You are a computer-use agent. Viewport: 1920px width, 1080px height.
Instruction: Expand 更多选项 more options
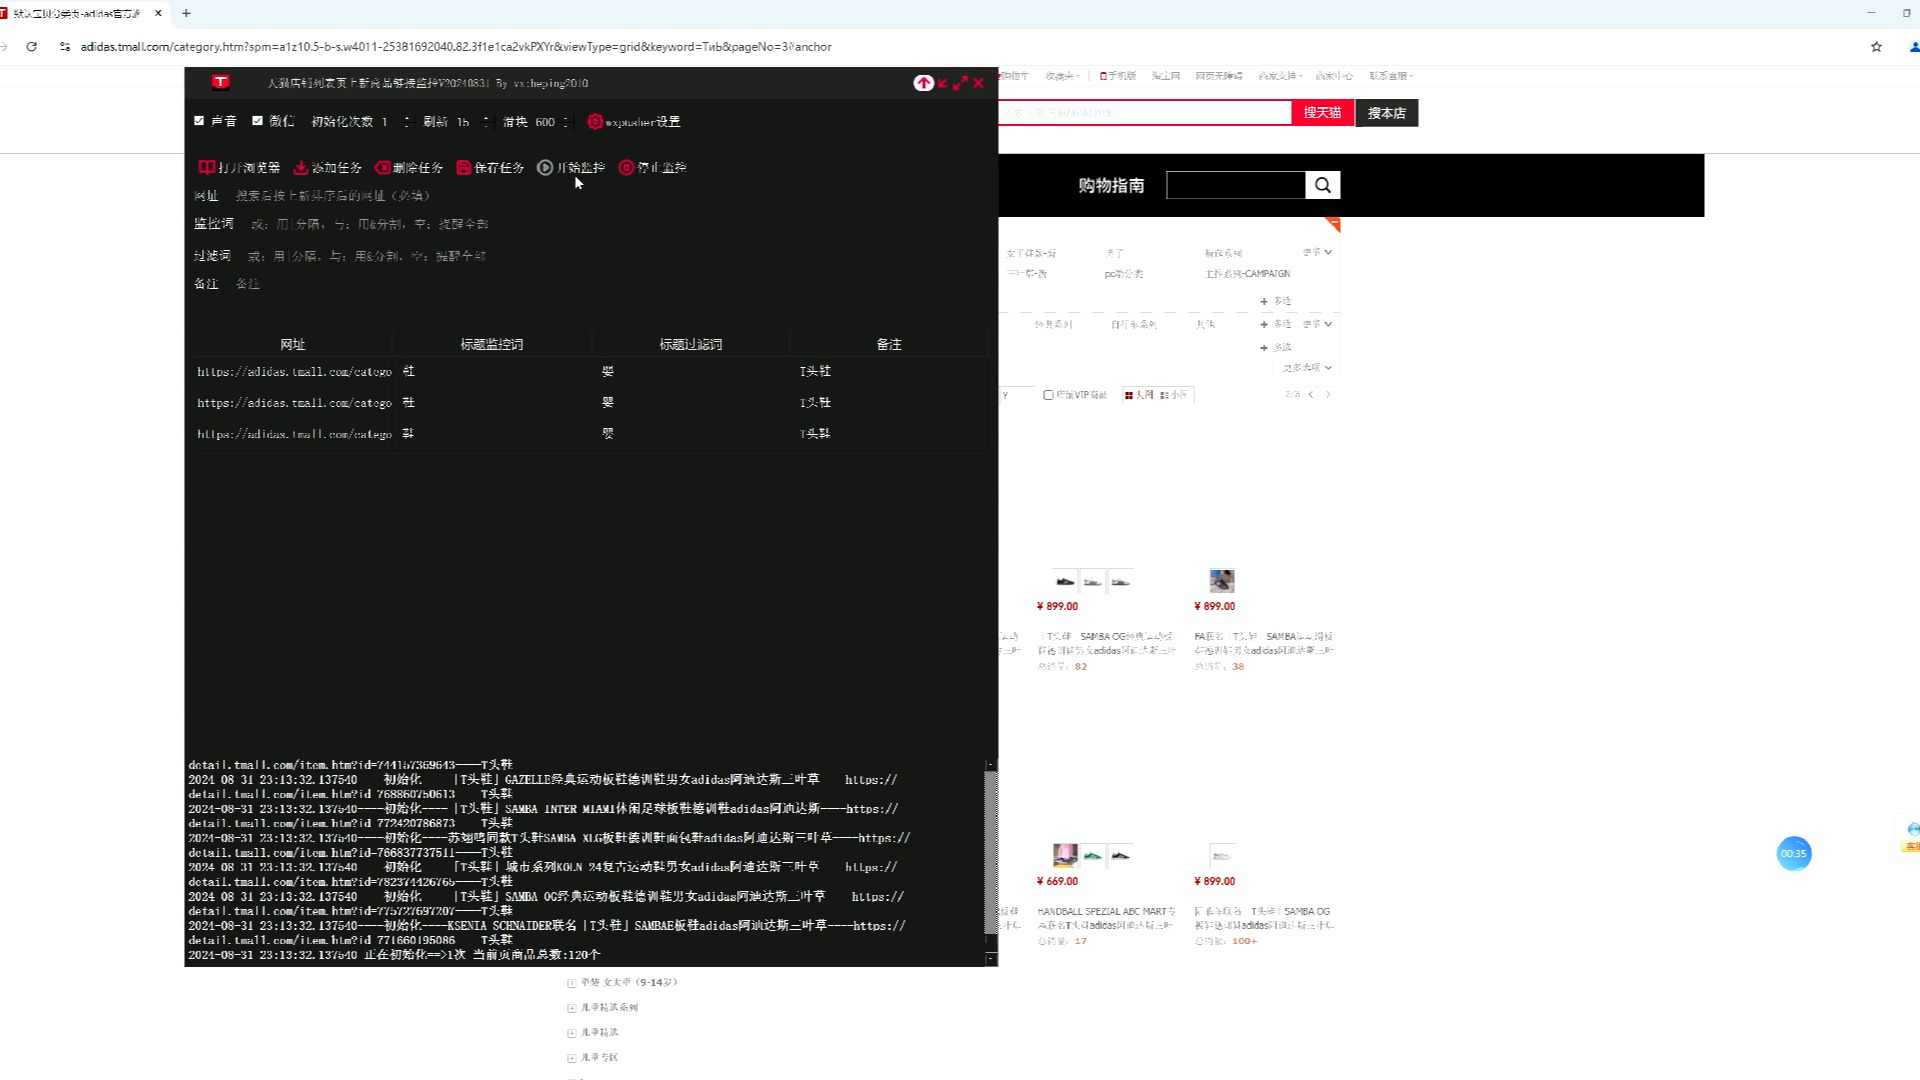(x=1307, y=368)
